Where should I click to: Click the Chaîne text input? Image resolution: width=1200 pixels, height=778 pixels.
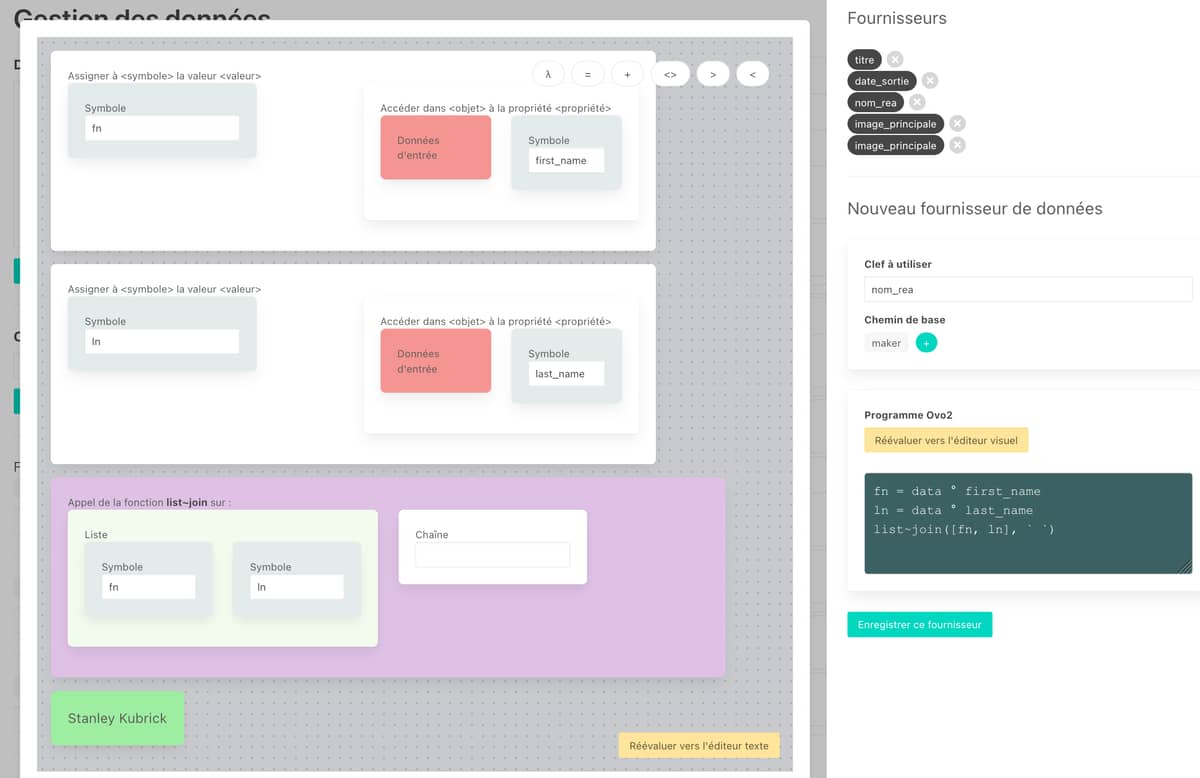(492, 555)
